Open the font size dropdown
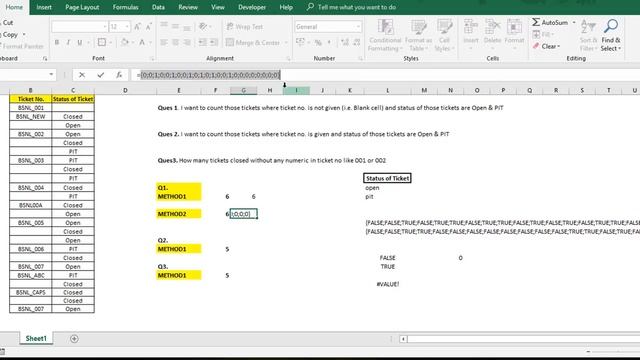Screen dimensions: 640x360 pyautogui.click(x=127, y=27)
